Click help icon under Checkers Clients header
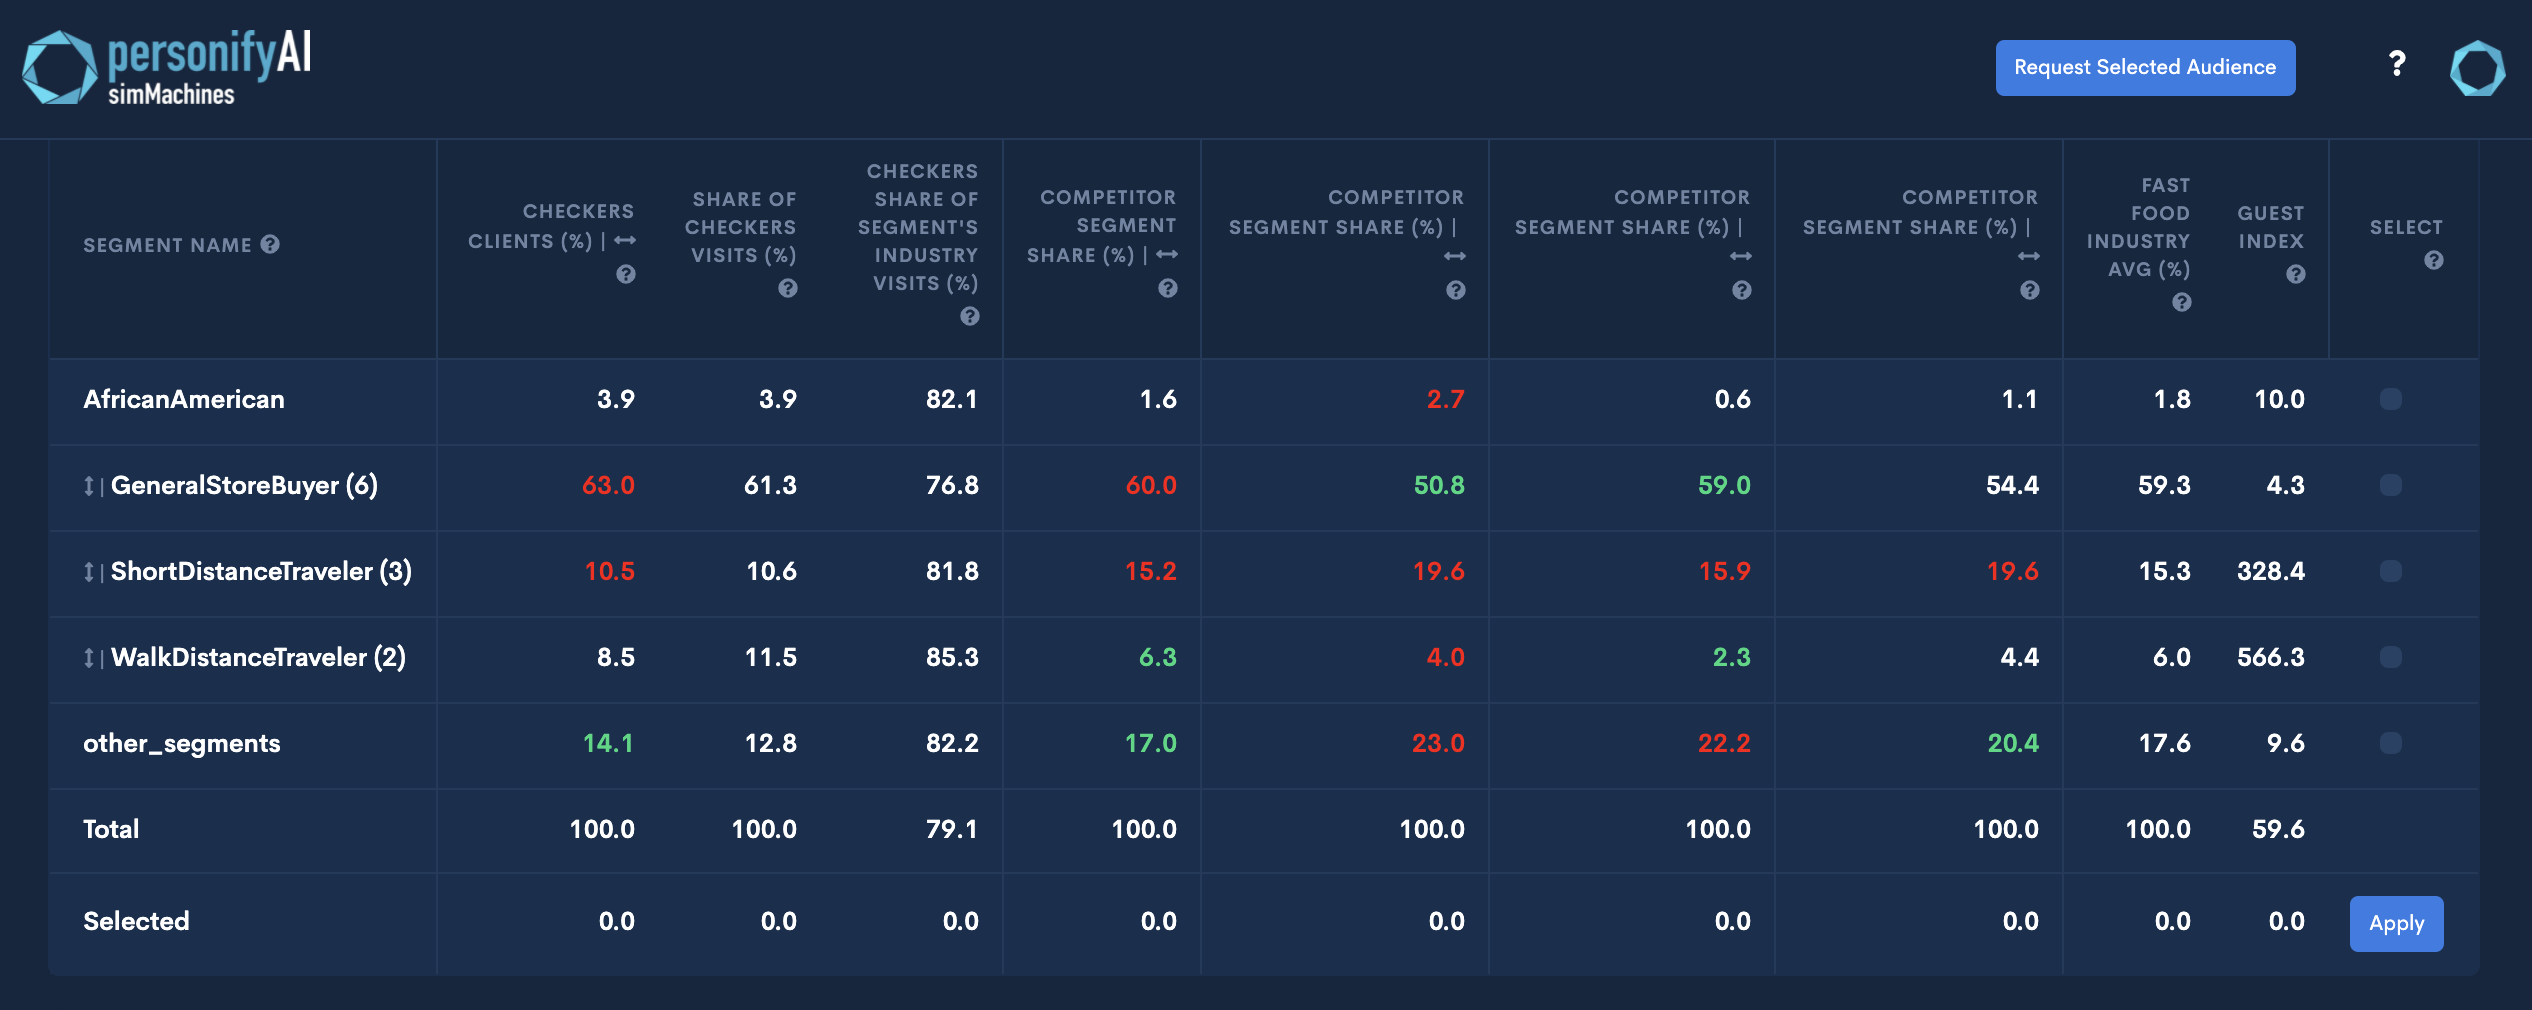The height and width of the screenshot is (1010, 2532). [626, 274]
